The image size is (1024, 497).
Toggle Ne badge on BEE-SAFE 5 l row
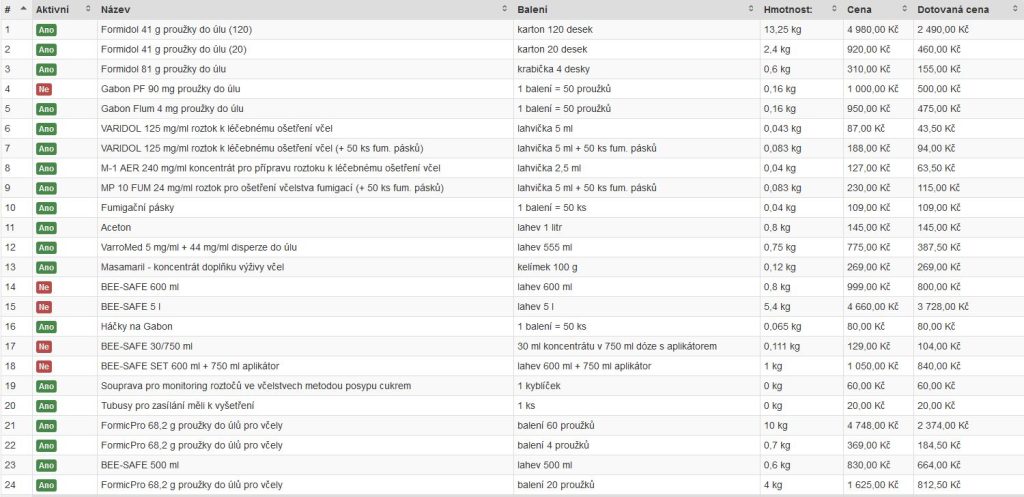click(x=44, y=307)
